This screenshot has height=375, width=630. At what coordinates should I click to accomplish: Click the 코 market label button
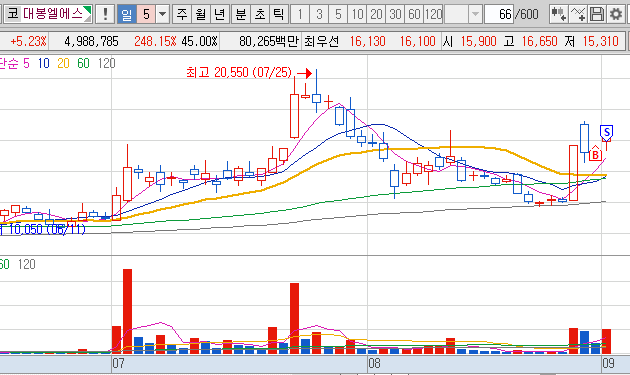click(x=12, y=14)
